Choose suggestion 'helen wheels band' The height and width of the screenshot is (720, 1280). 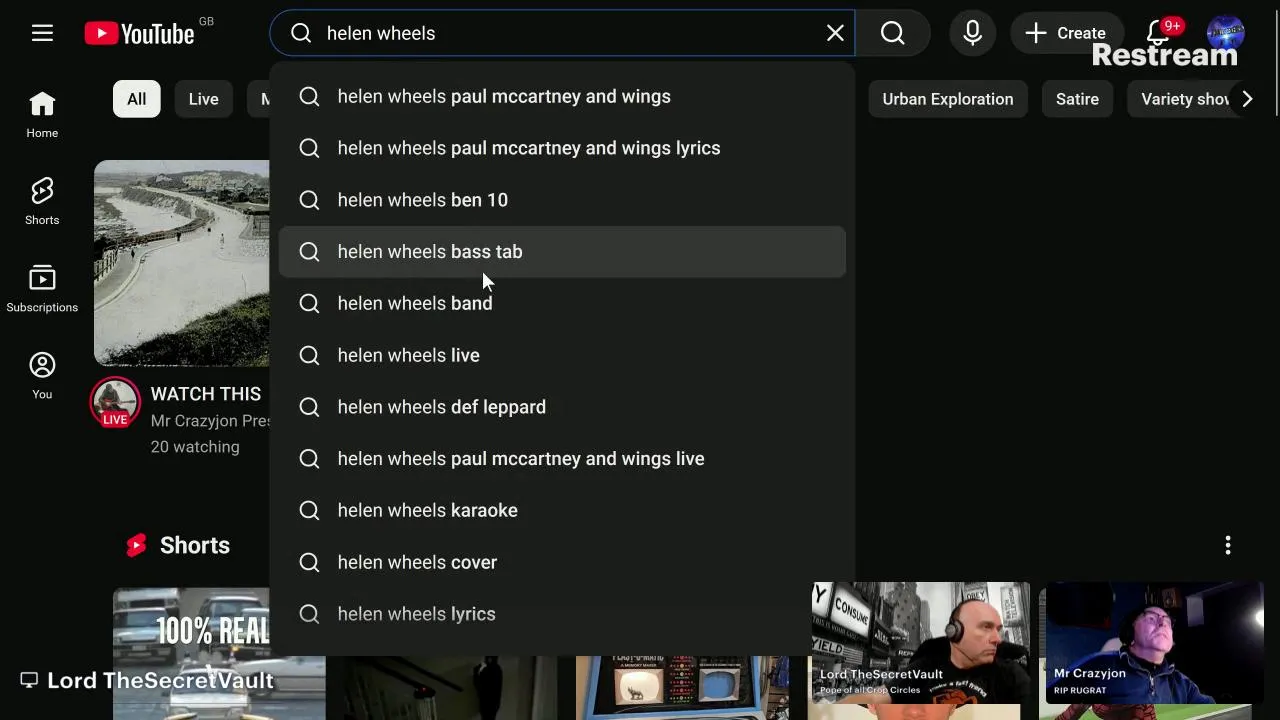tap(562, 303)
